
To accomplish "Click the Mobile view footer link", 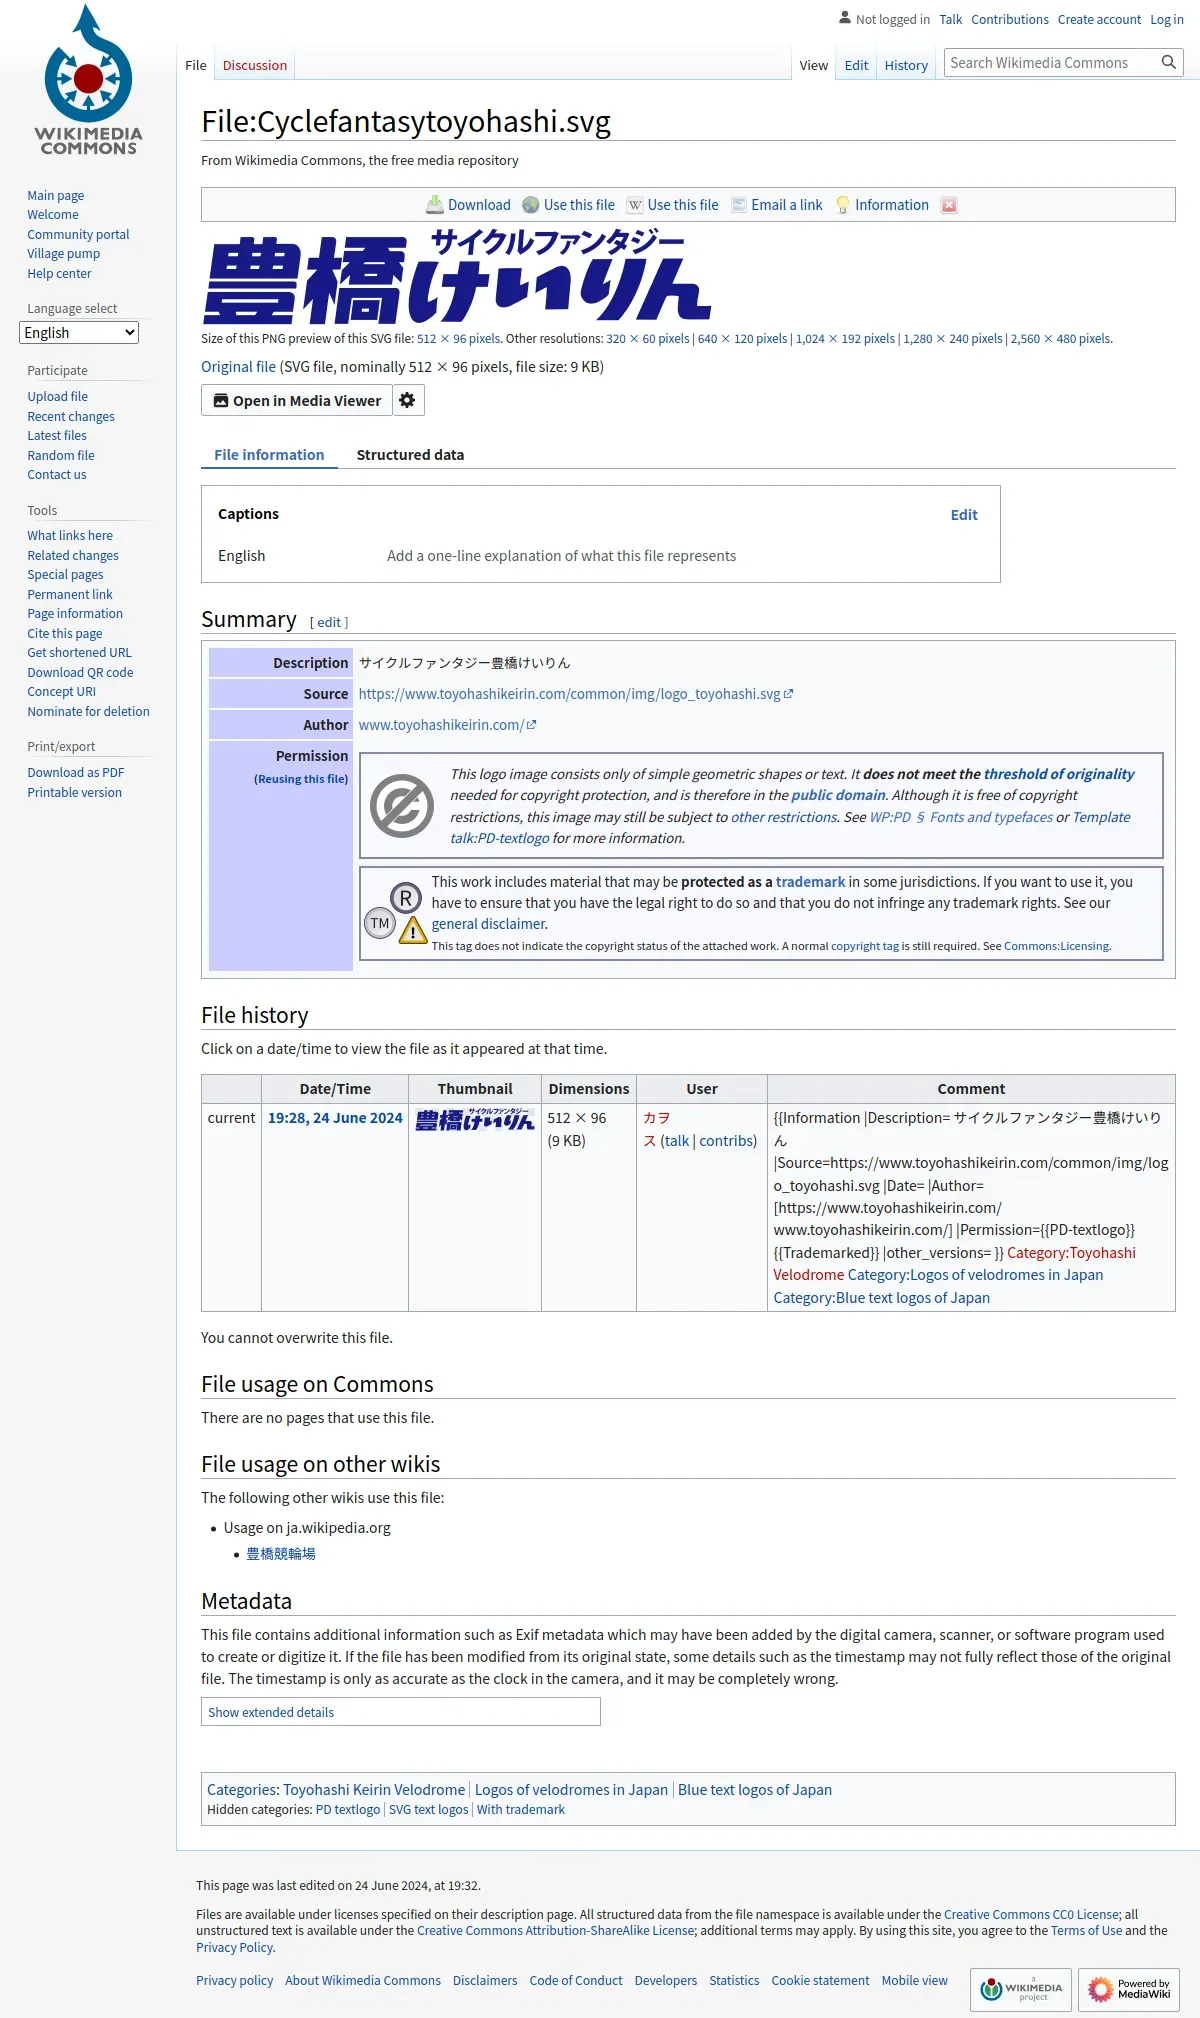I will 914,1981.
